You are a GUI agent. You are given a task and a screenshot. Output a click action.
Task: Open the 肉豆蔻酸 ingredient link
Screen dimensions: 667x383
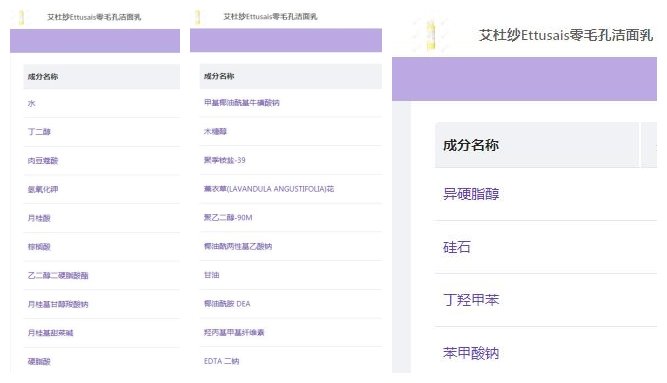[x=43, y=161]
